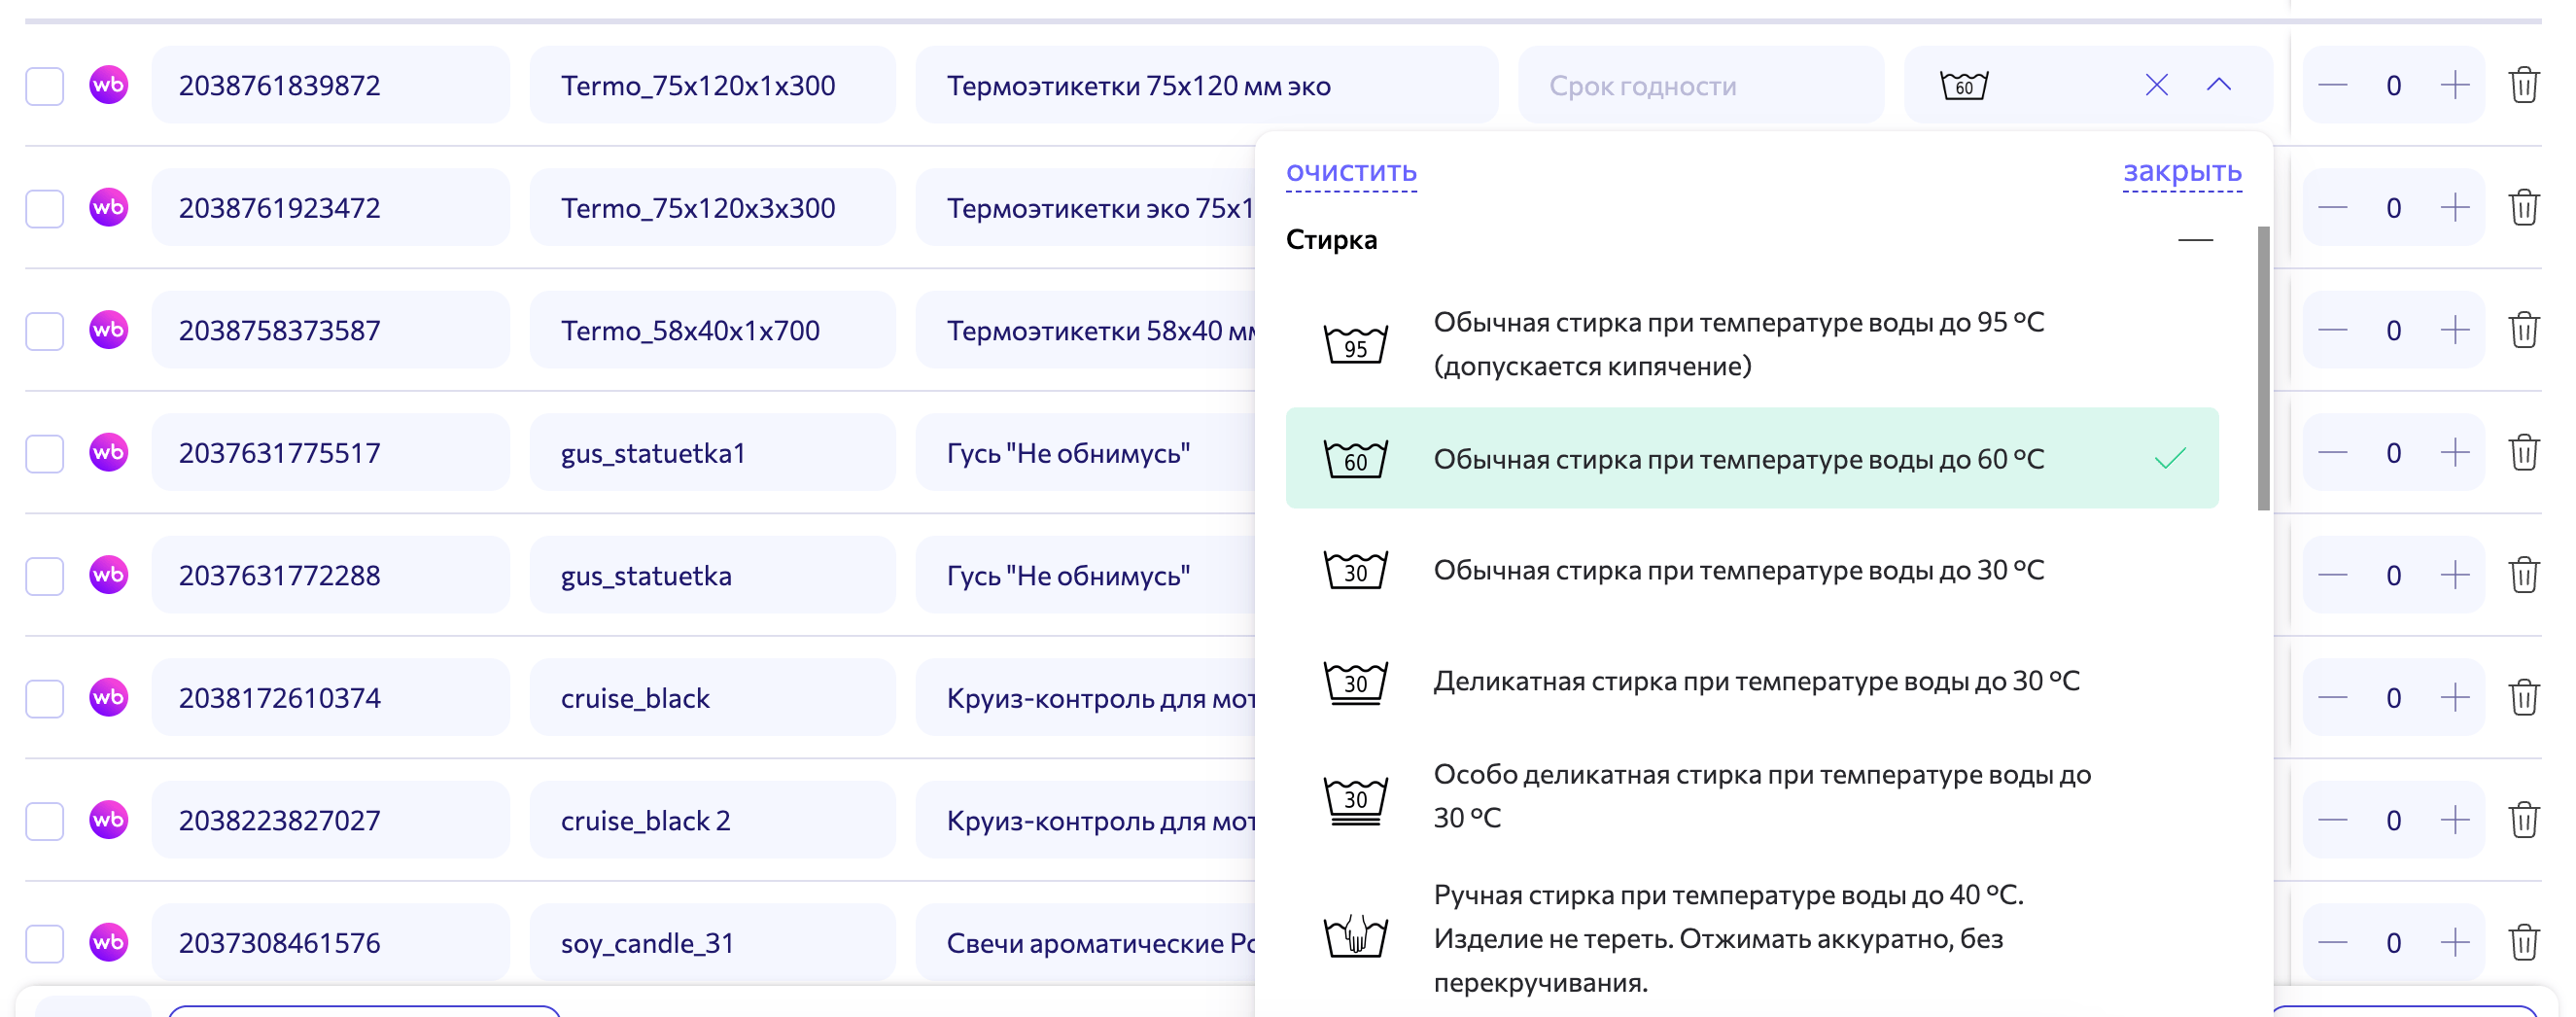2576x1017 pixels.
Task: Click the wb logo in row 2038761923472
Action: click(x=109, y=208)
